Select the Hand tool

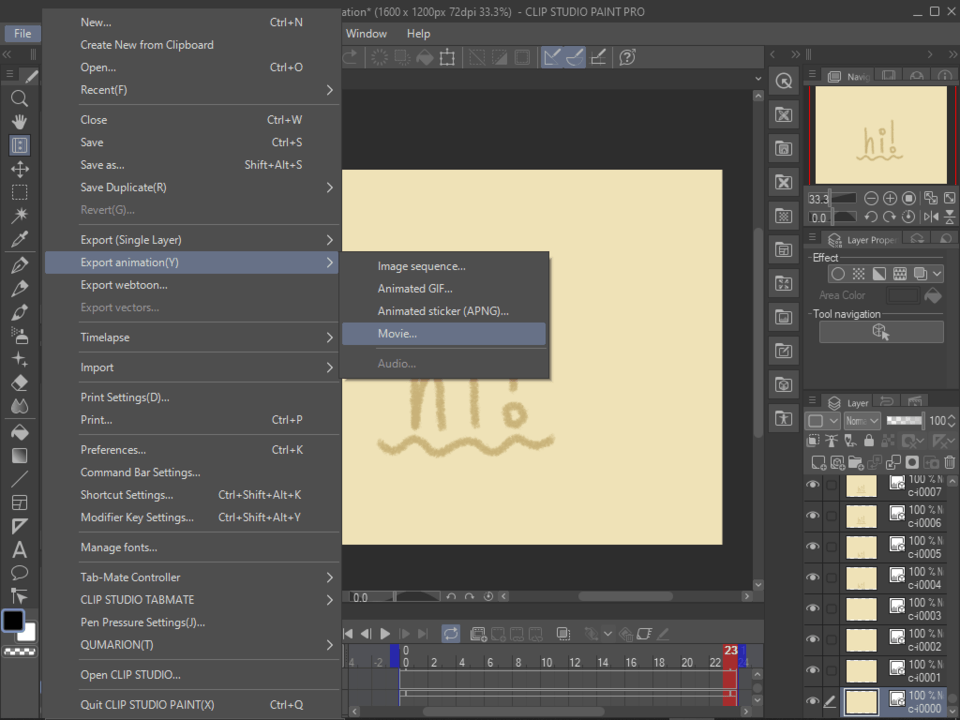click(19, 122)
